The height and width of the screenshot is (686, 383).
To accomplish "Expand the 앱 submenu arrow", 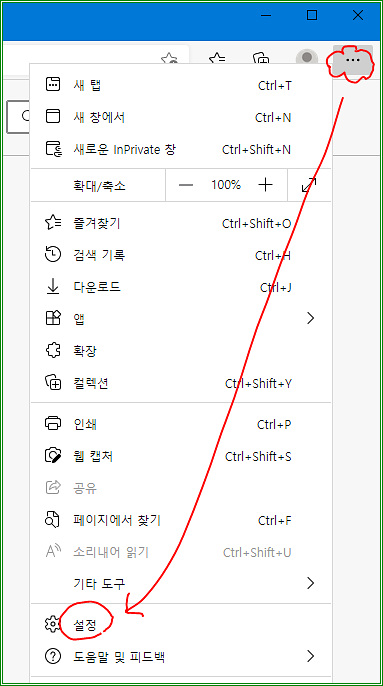I will pyautogui.click(x=311, y=318).
